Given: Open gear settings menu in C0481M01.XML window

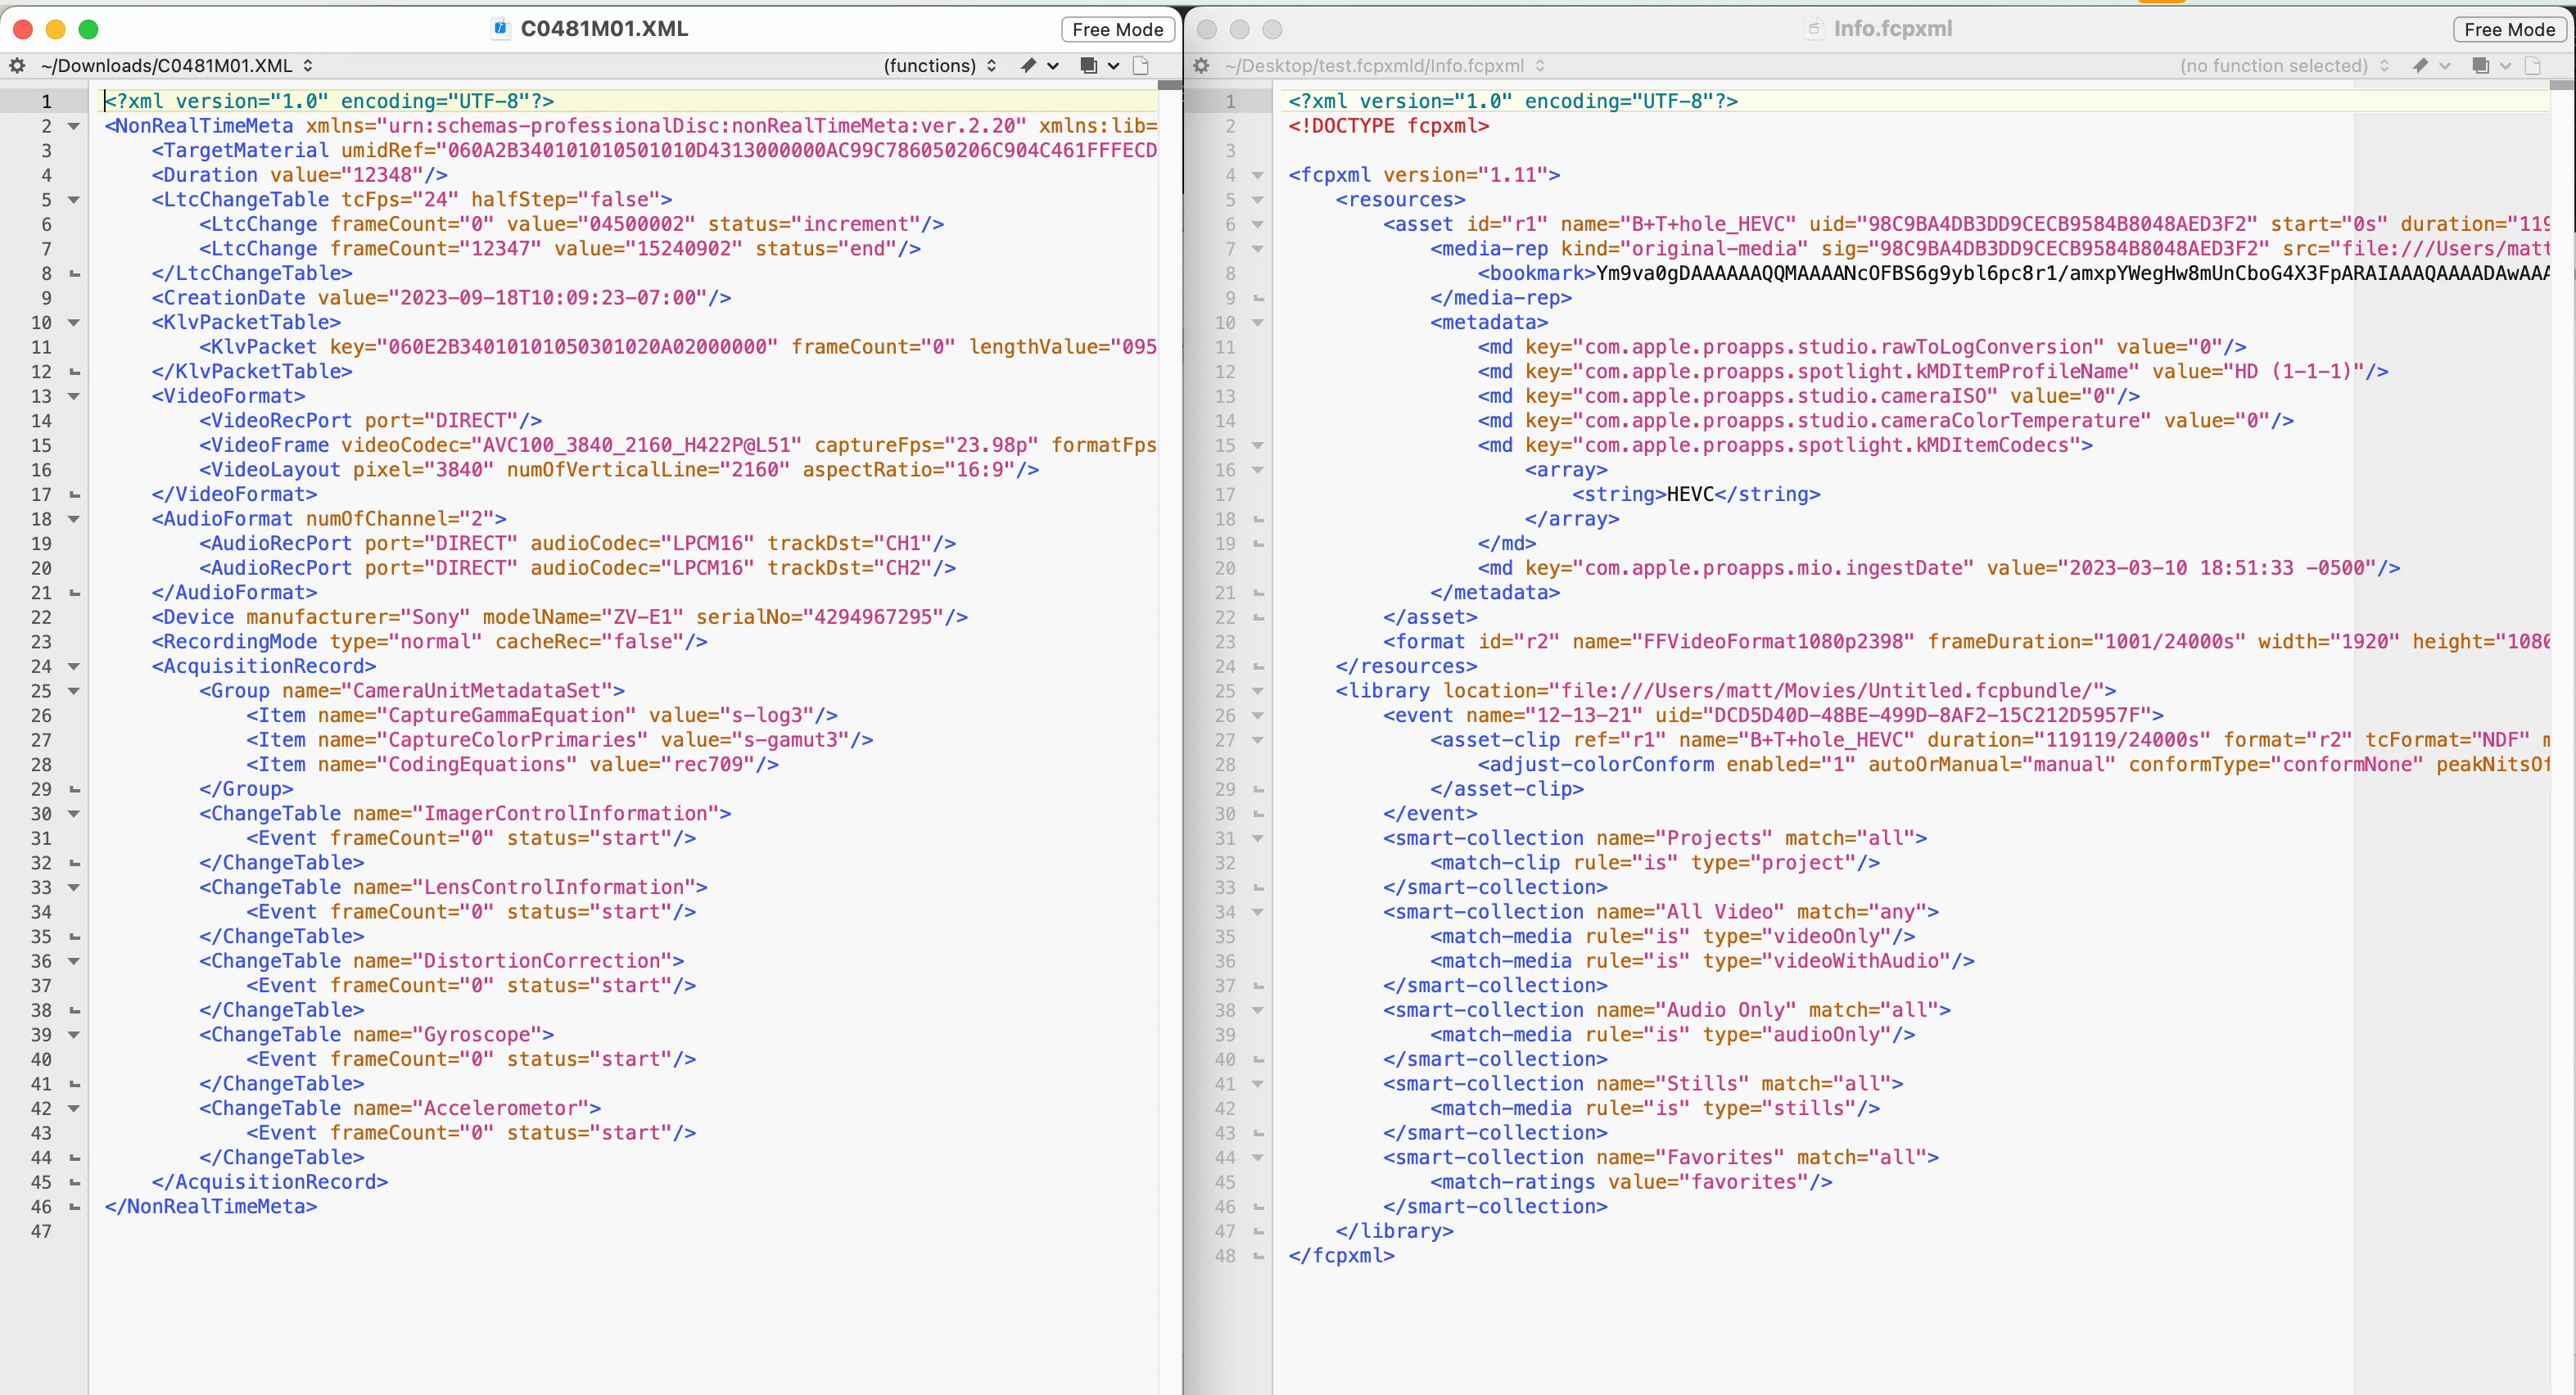Looking at the screenshot, I should [17, 66].
